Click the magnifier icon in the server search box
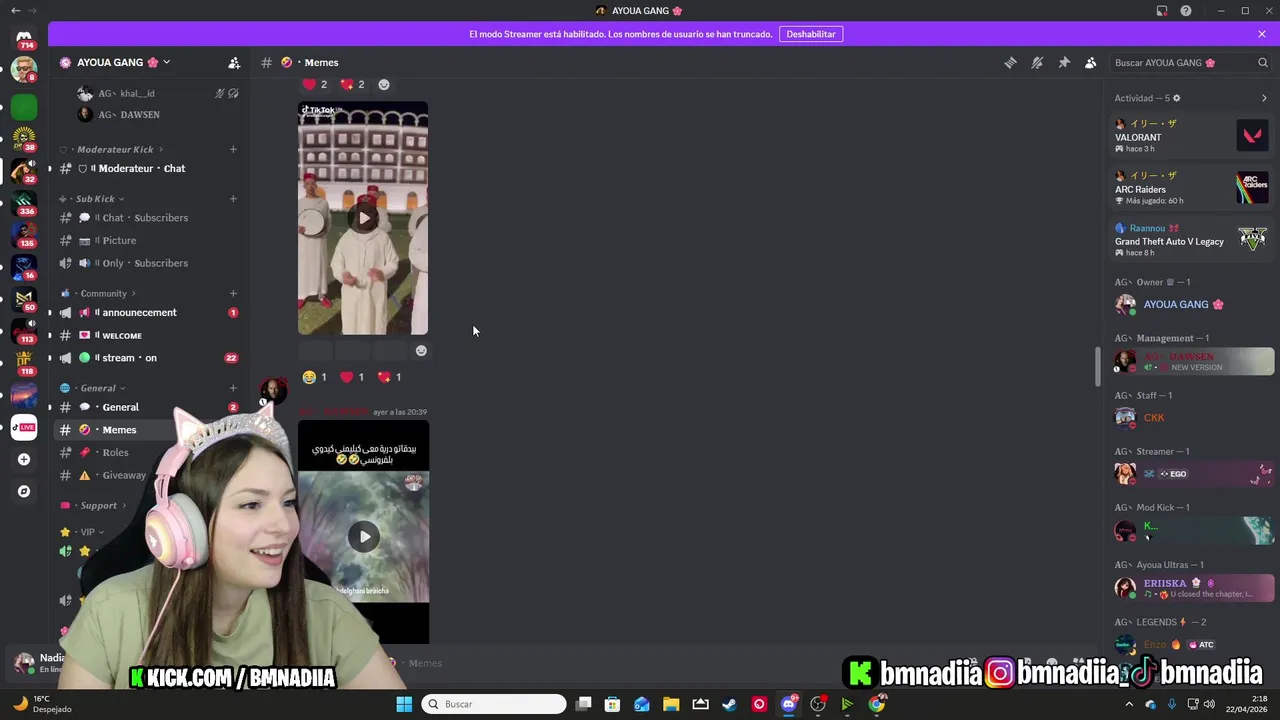The width and height of the screenshot is (1280, 720). point(1262,62)
